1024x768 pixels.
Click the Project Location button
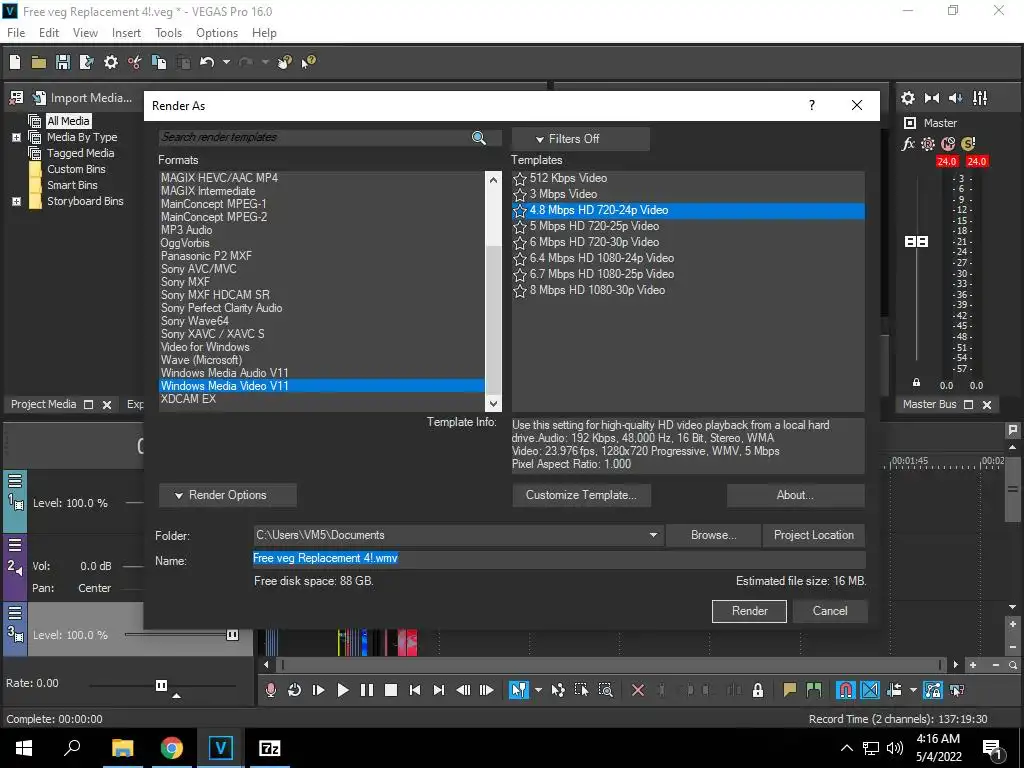coord(814,536)
